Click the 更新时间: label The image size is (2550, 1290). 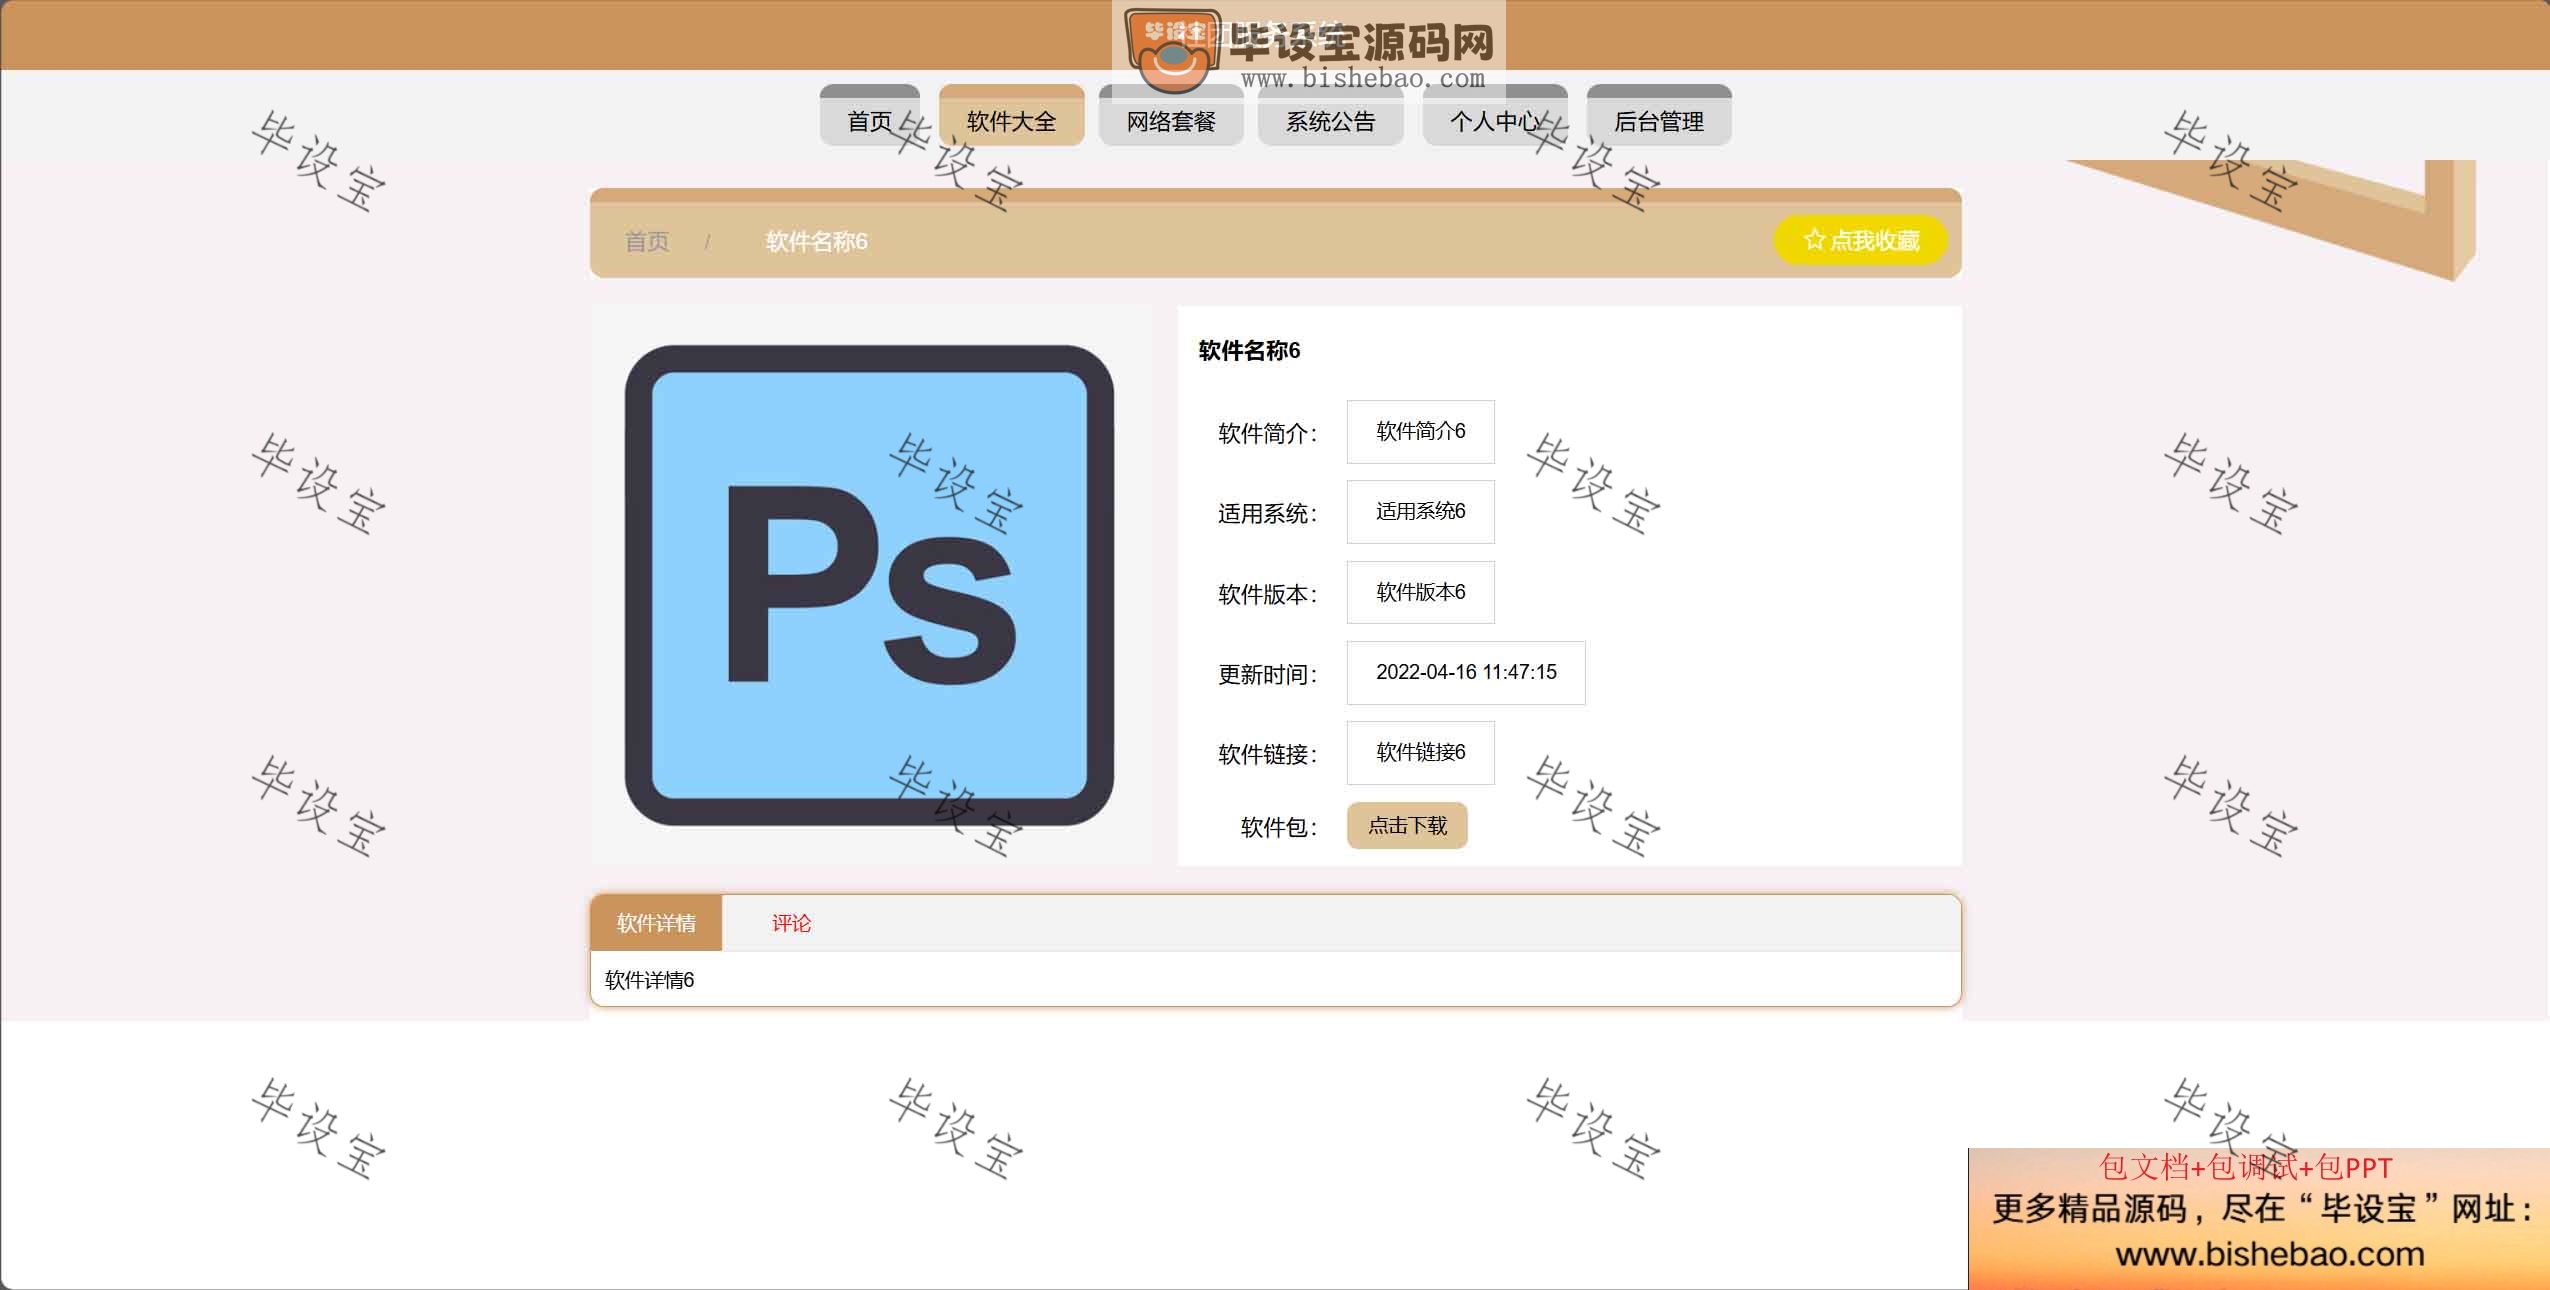1267,674
